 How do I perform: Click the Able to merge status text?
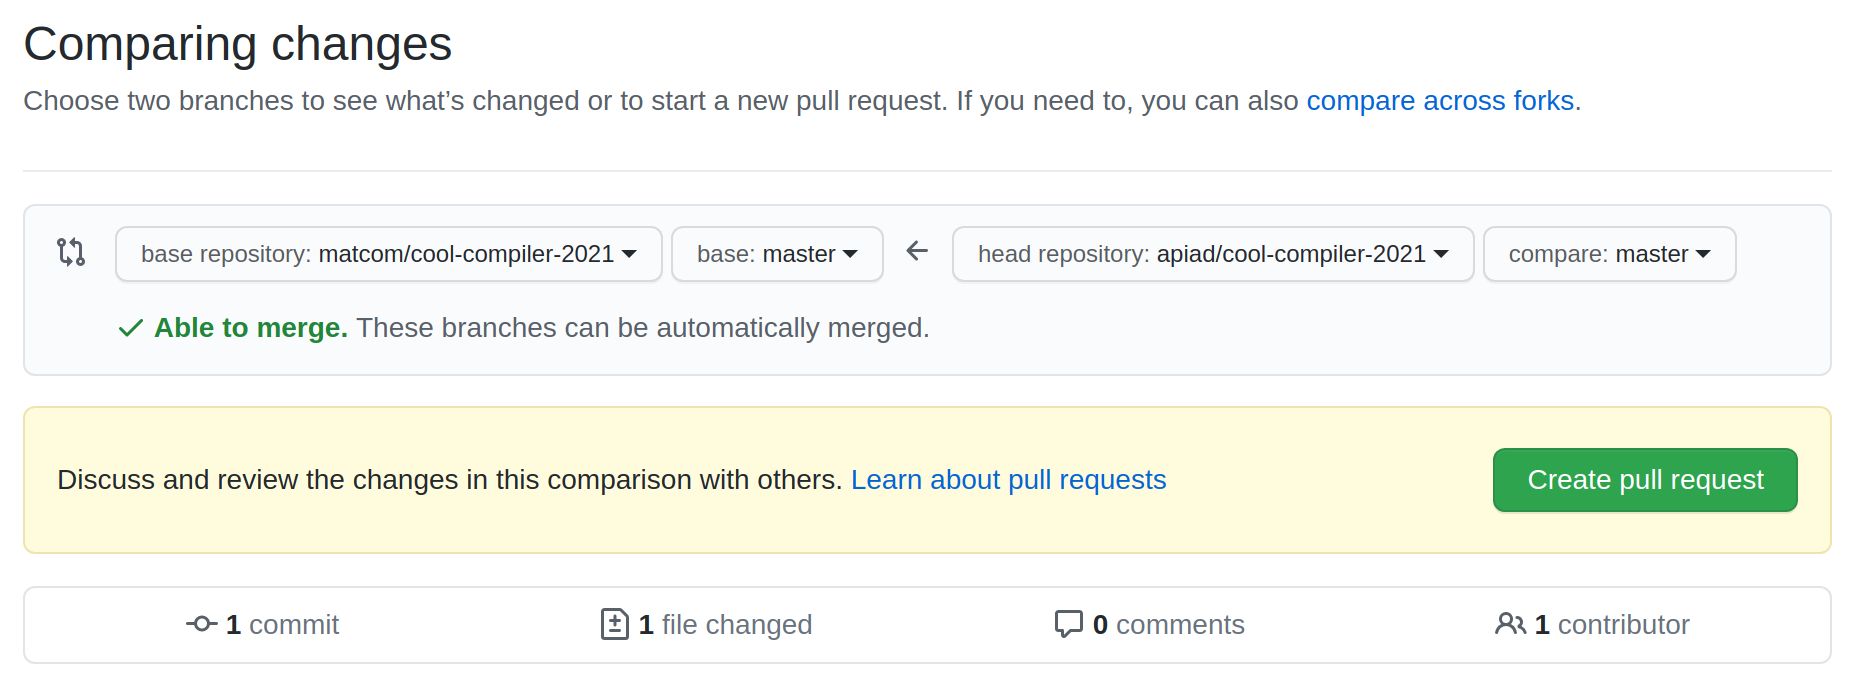[251, 328]
